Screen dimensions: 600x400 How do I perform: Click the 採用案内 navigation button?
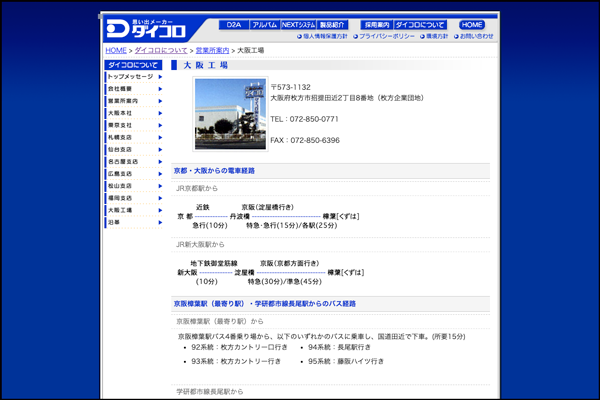coord(375,23)
